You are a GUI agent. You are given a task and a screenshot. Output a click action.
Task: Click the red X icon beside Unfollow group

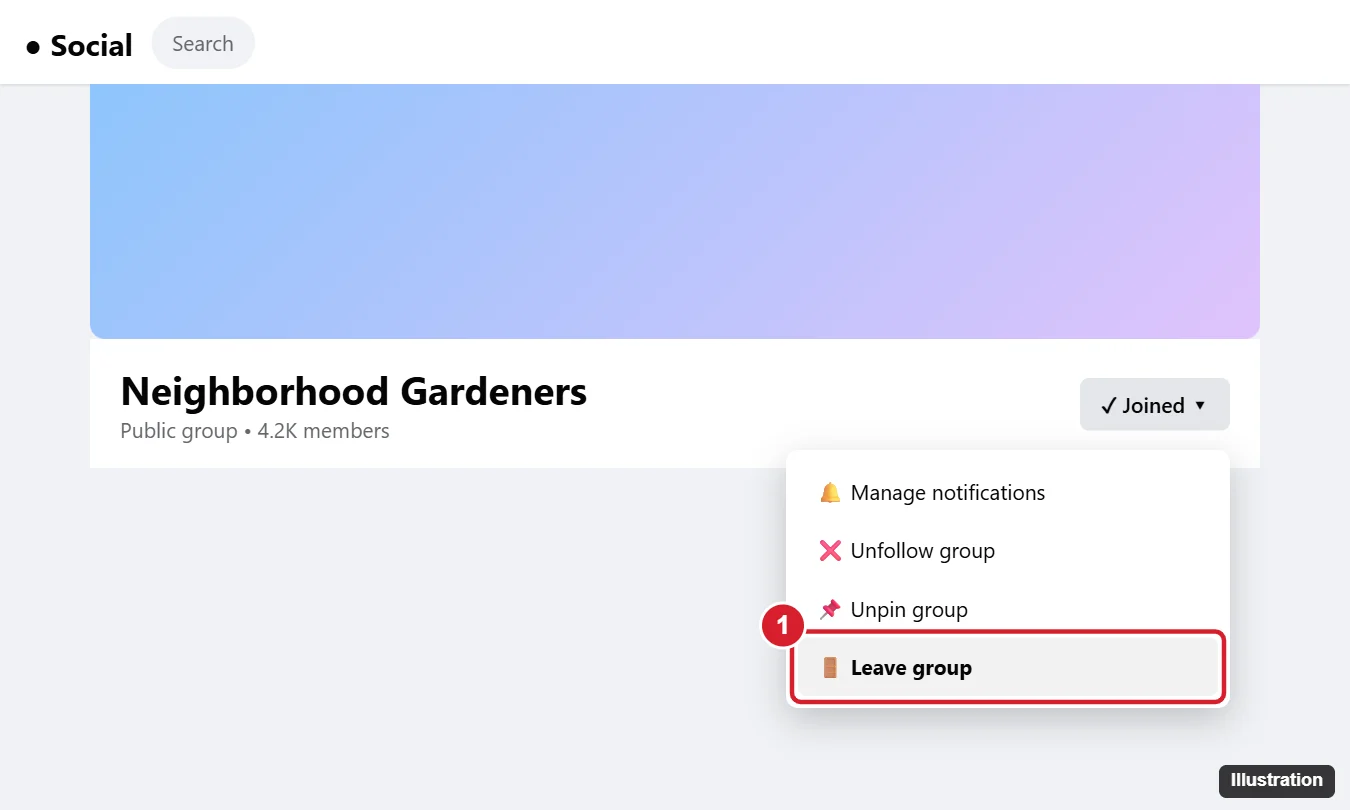tap(830, 551)
